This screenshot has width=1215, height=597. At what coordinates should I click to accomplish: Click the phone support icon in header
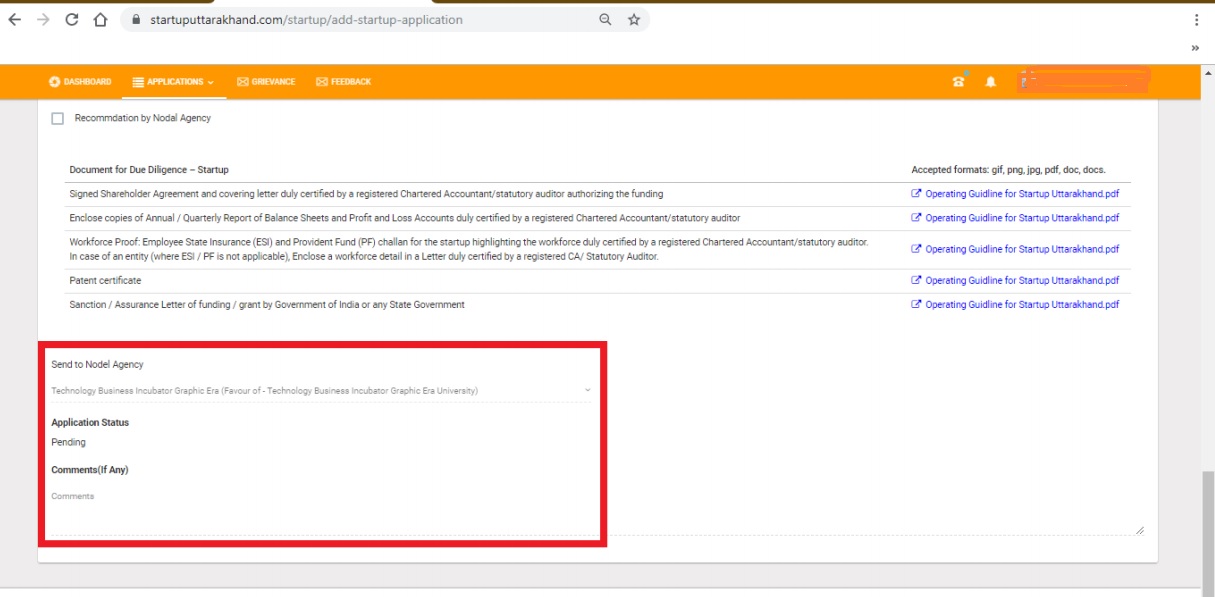tap(959, 82)
